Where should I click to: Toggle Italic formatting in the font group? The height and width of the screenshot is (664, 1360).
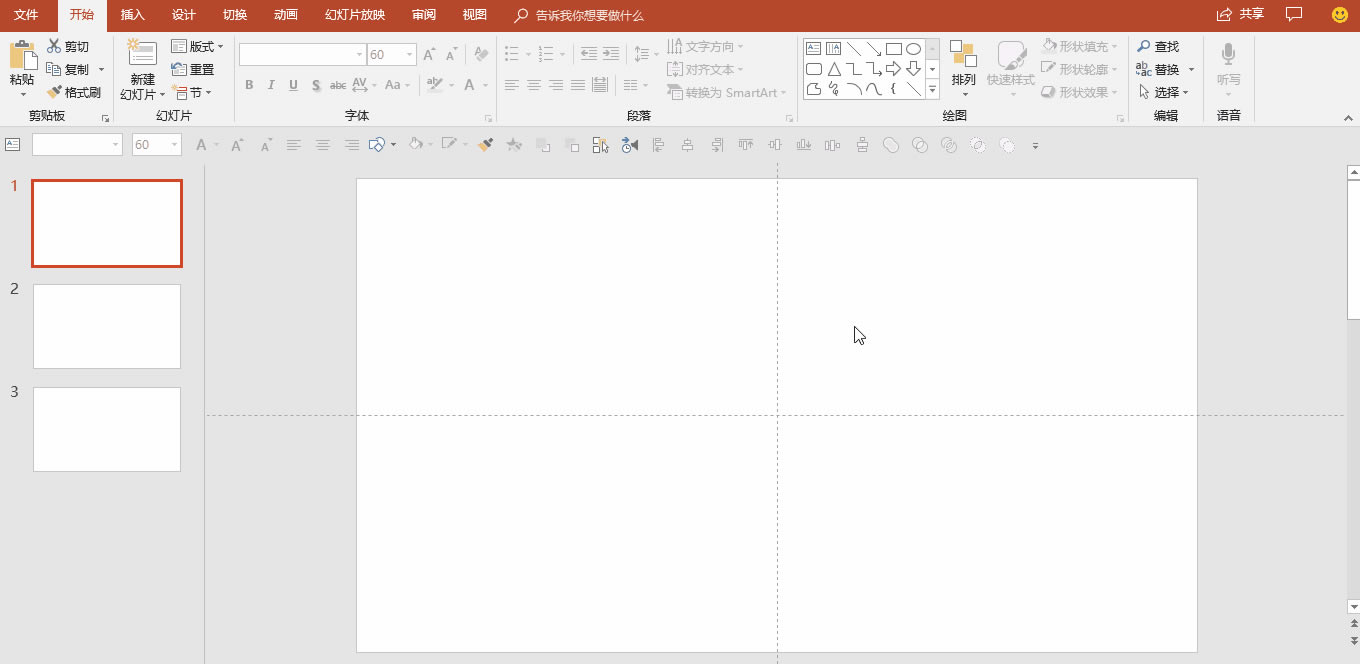271,85
